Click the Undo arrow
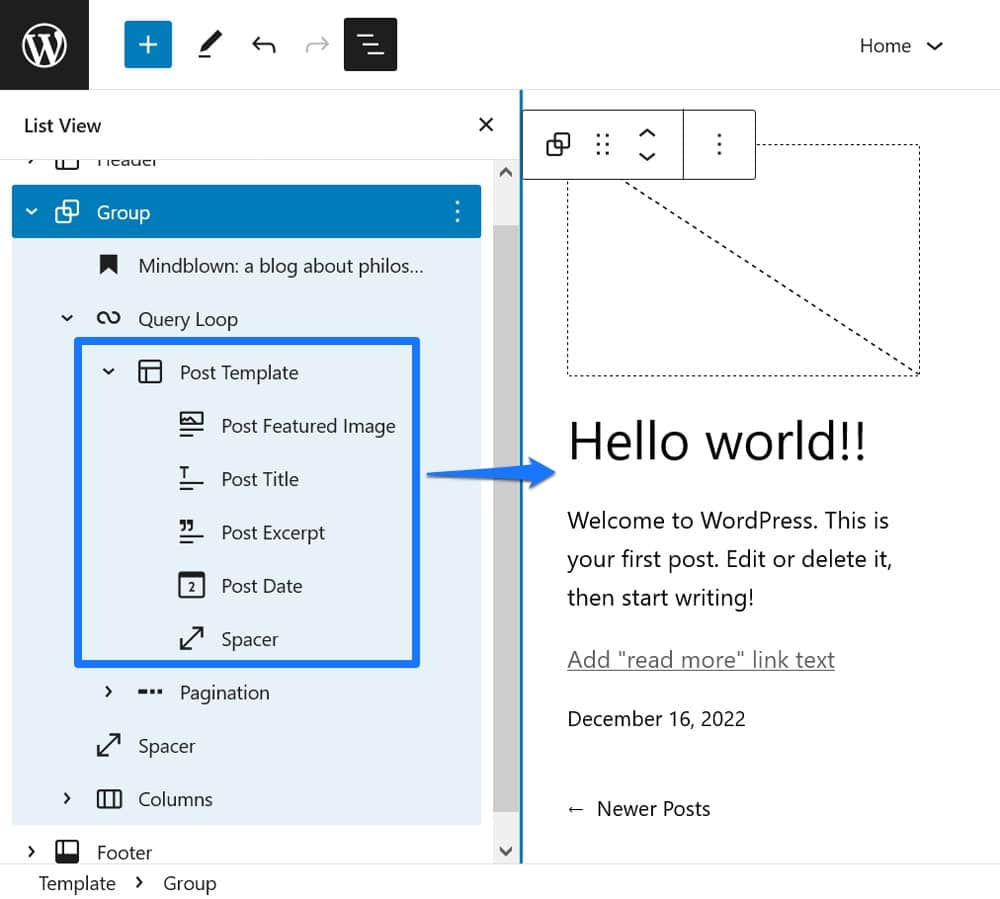 point(263,45)
